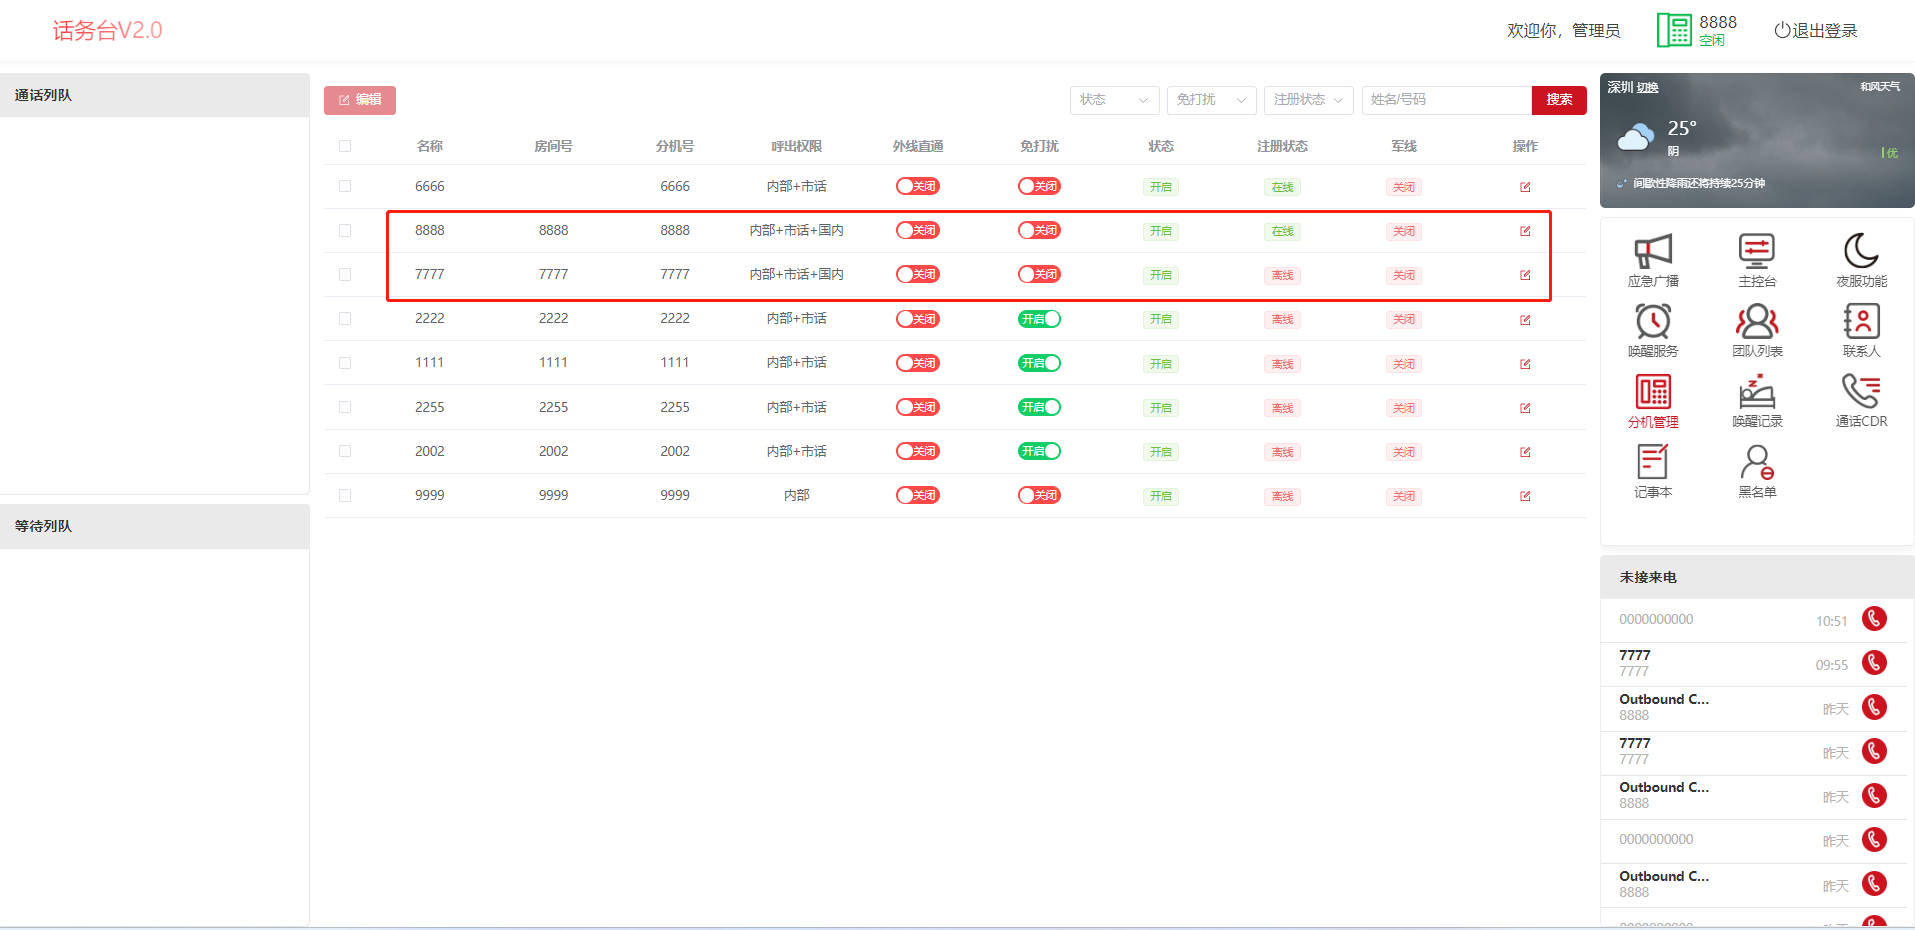The width and height of the screenshot is (1915, 930).
Task: Check the checkbox for extension 7777 row
Action: pos(345,275)
